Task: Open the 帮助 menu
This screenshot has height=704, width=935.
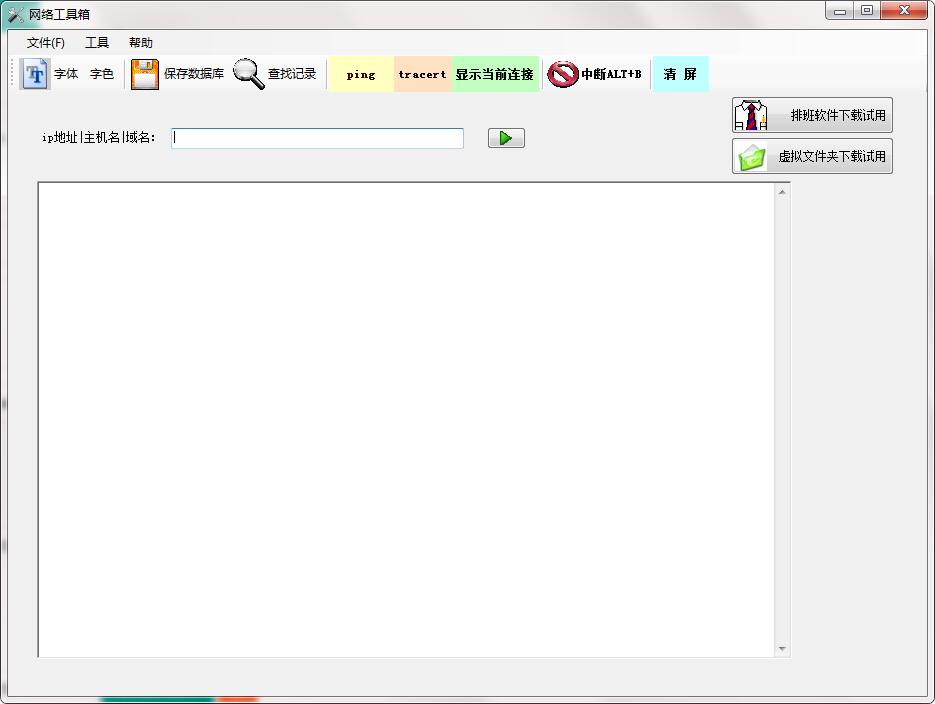Action: point(141,43)
